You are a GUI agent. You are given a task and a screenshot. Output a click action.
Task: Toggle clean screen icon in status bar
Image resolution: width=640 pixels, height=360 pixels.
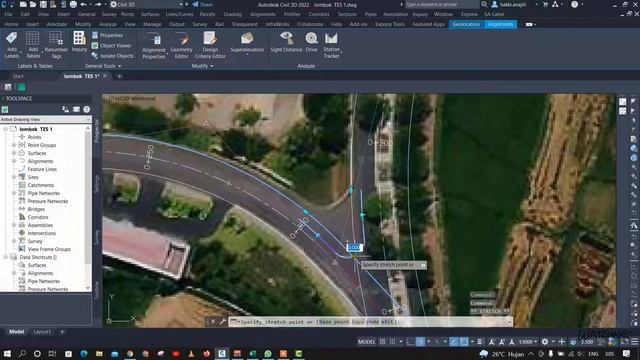coord(624,342)
